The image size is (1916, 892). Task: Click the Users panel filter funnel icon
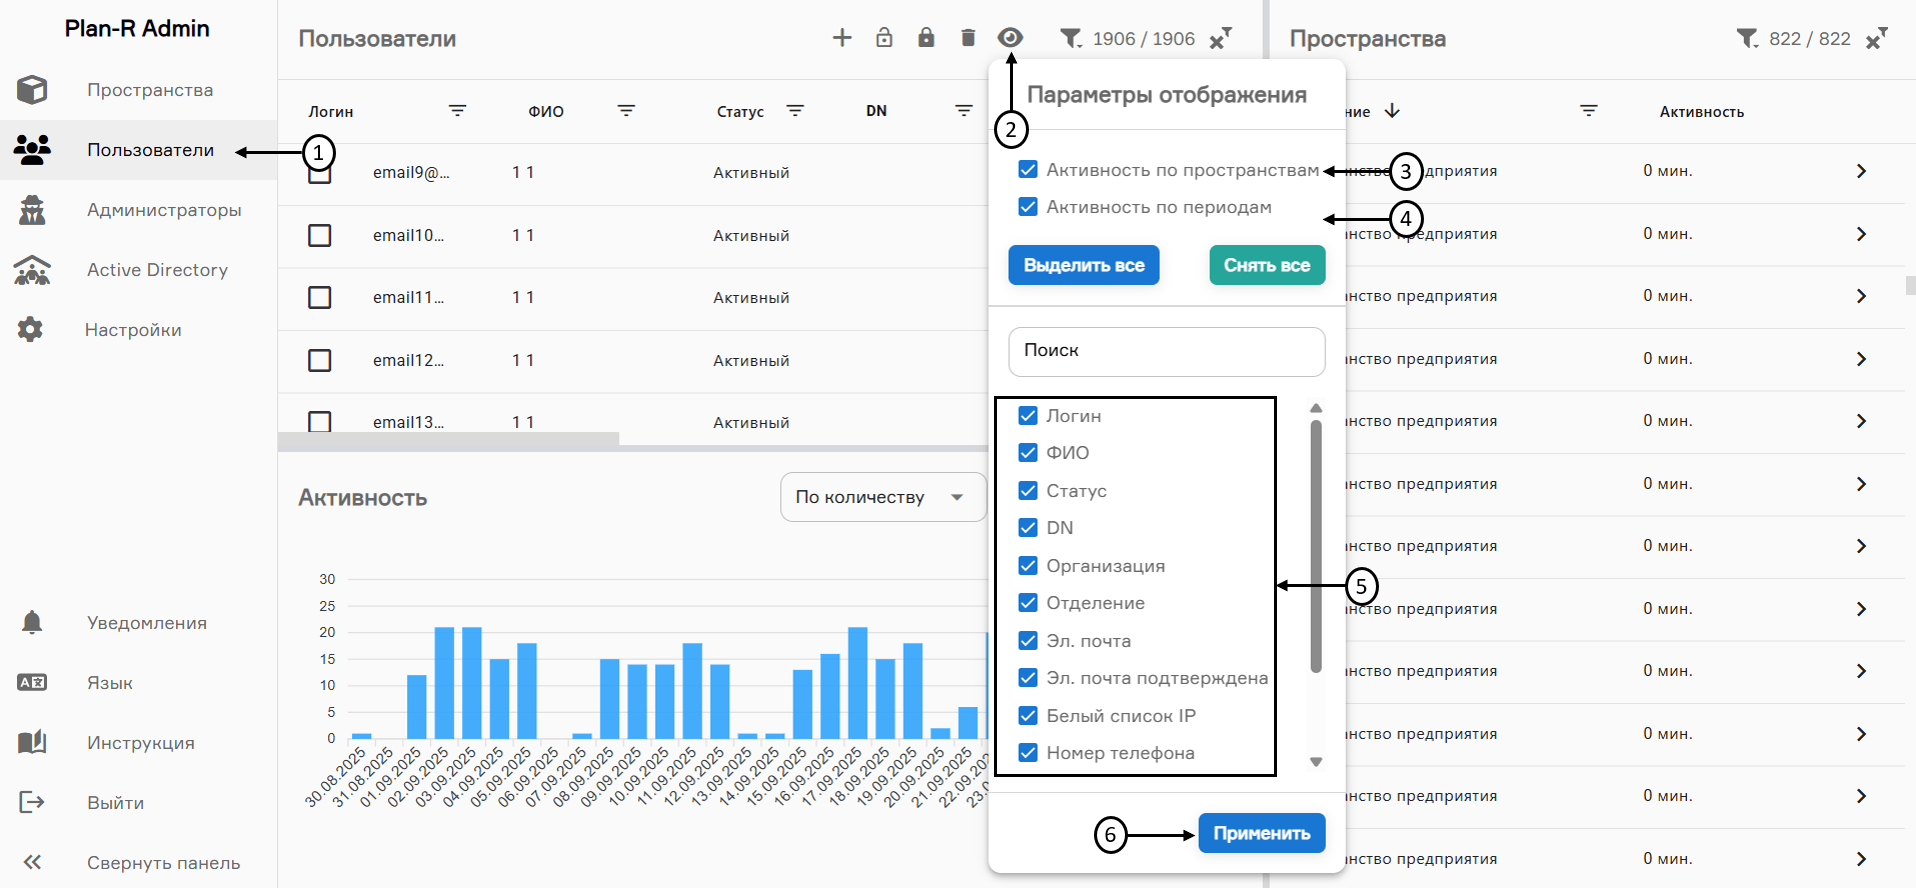[x=1071, y=39]
